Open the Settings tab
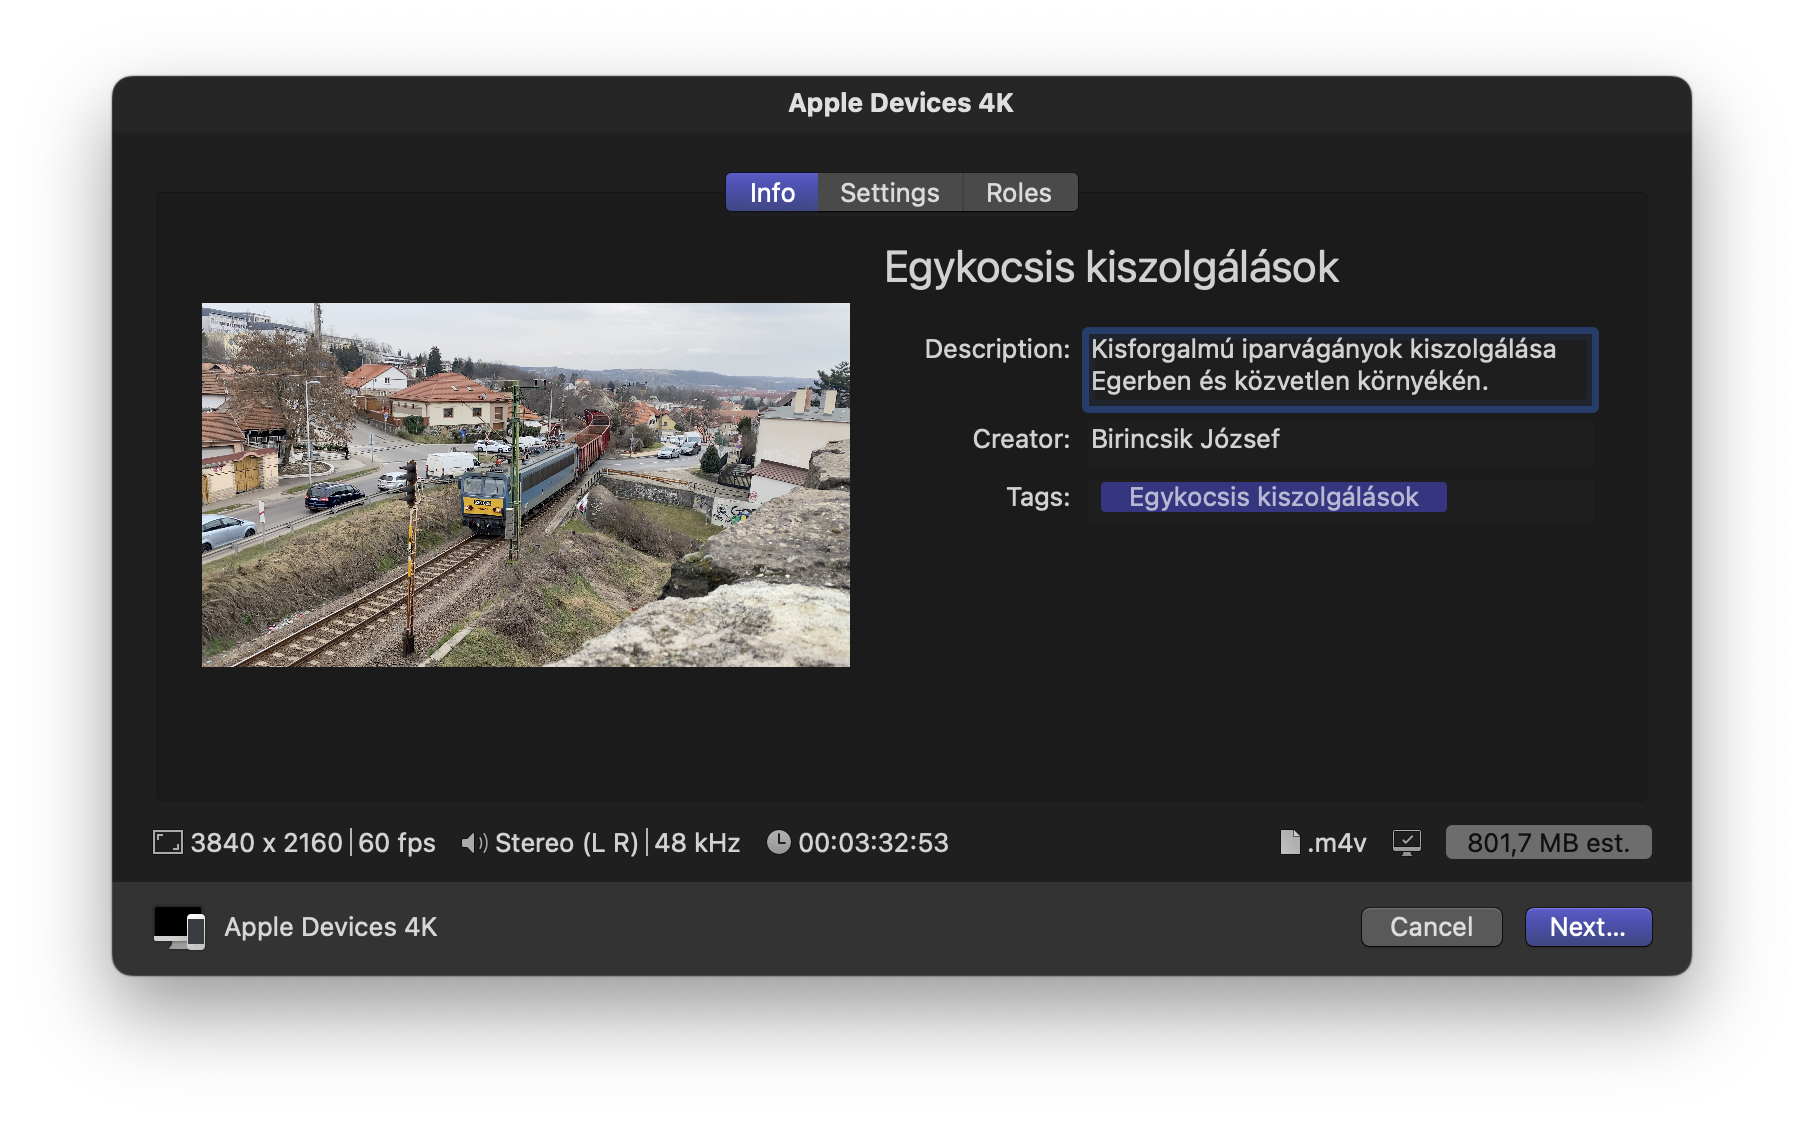This screenshot has height=1124, width=1804. pos(890,192)
